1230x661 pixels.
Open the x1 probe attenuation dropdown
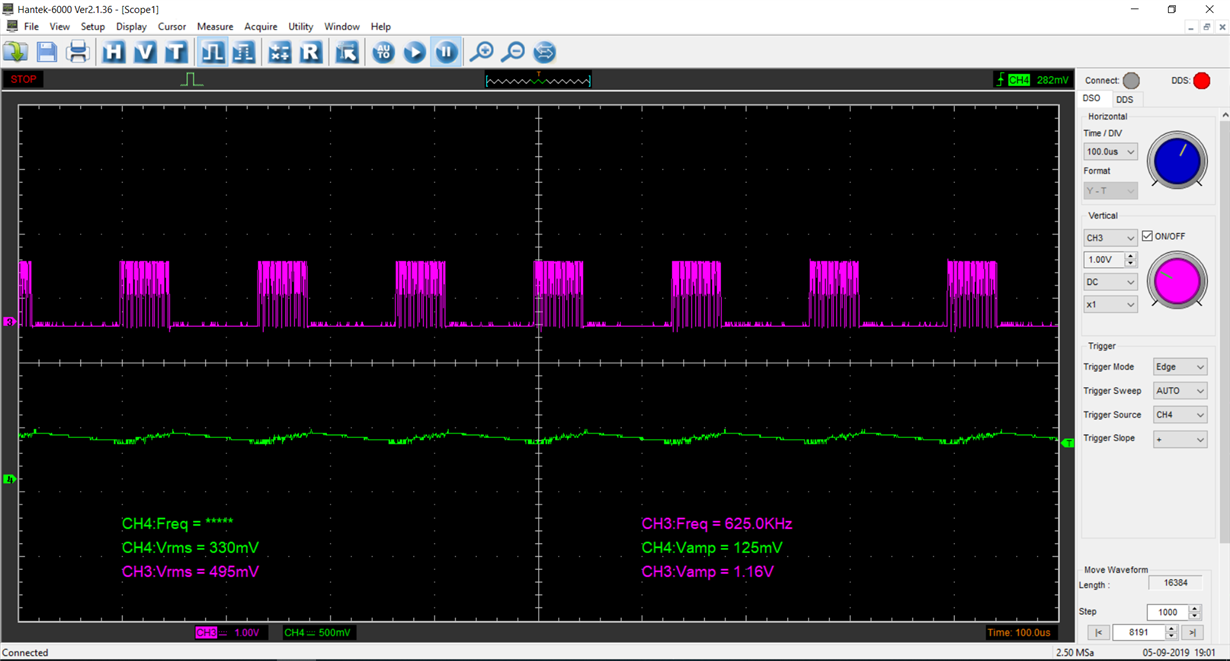point(1111,304)
